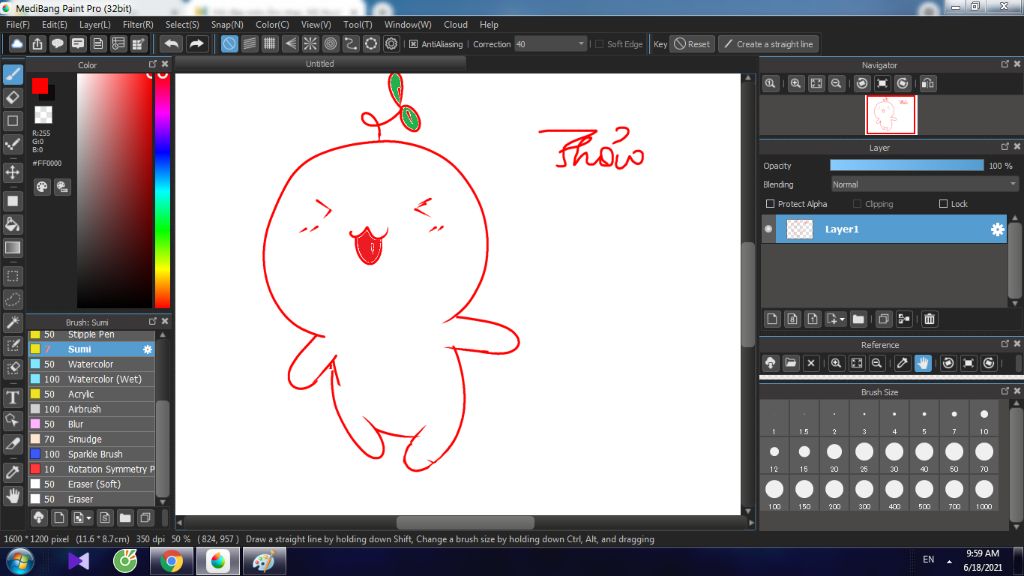Select the rectangular Select tool
This screenshot has width=1024, height=576.
tap(12, 276)
